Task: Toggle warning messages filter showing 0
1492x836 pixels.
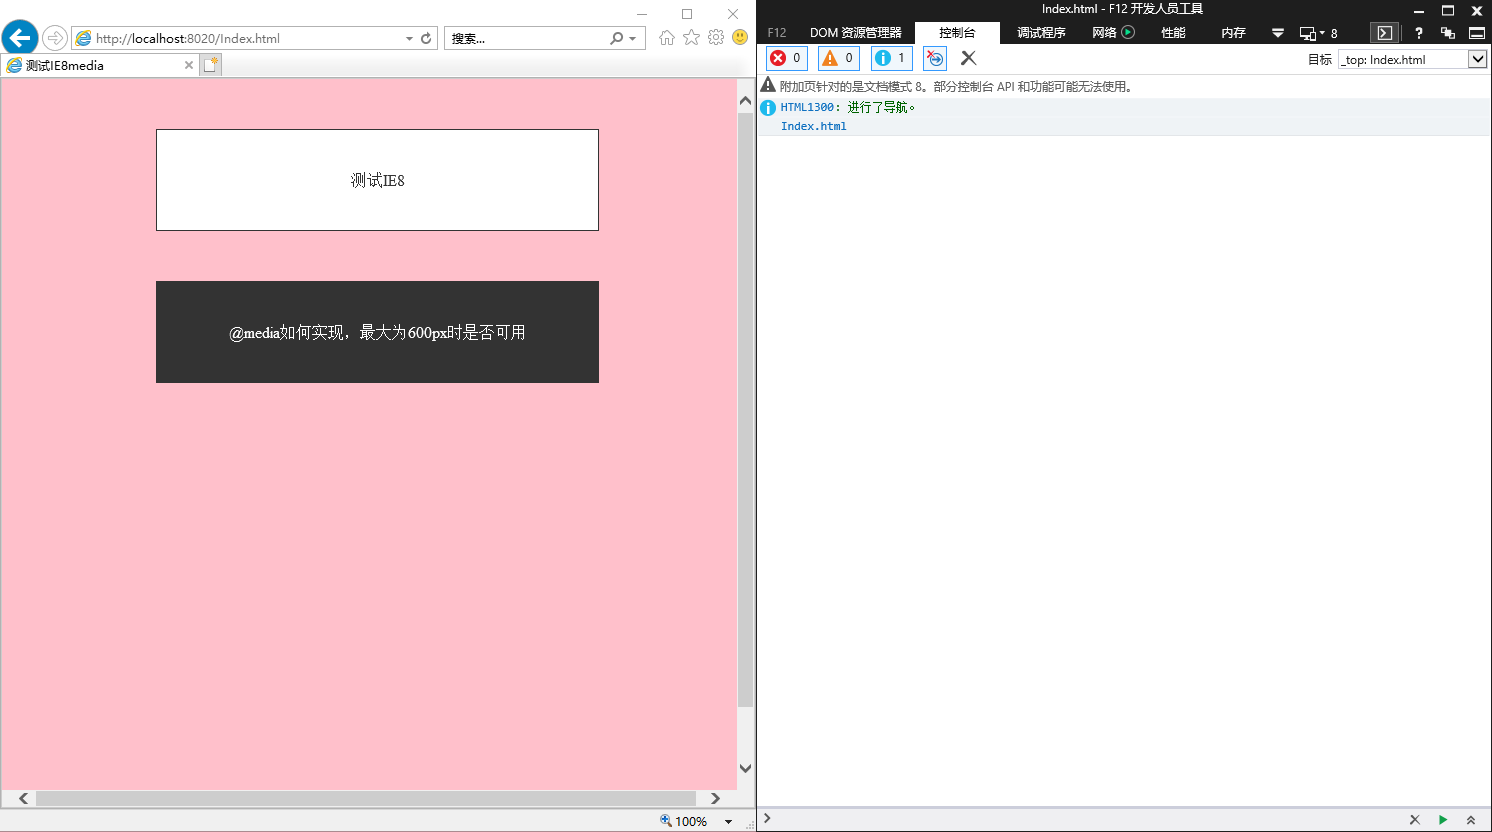Action: (x=838, y=58)
